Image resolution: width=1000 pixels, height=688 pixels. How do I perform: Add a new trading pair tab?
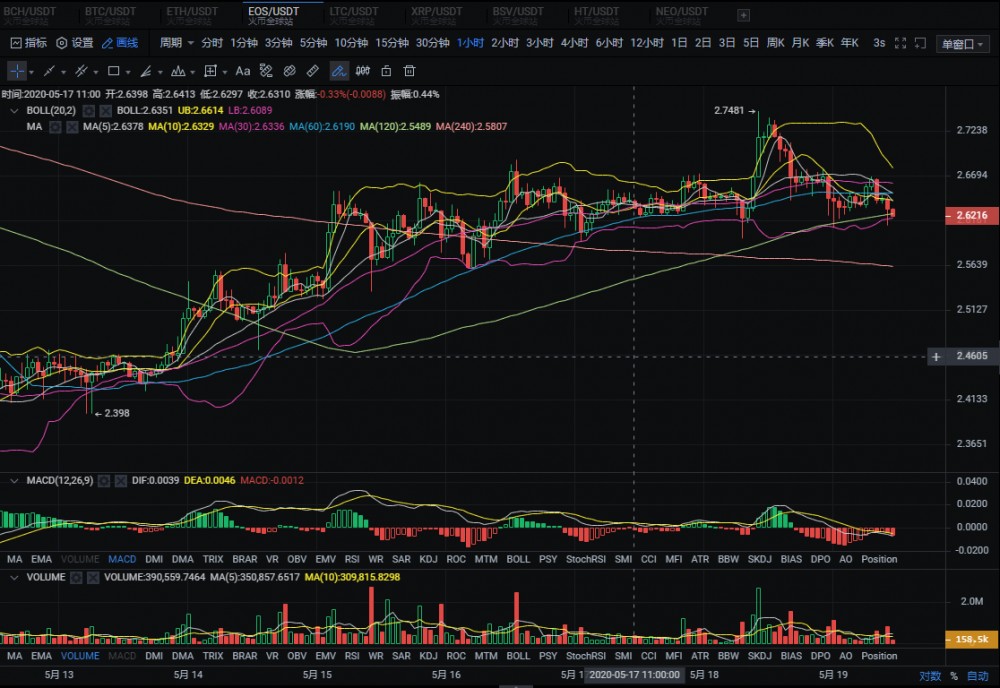point(743,15)
